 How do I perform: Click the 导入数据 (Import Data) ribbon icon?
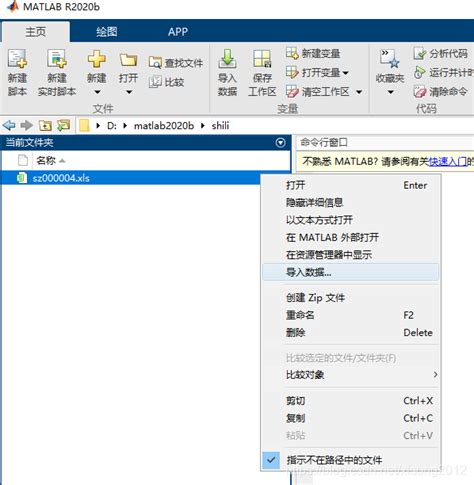(x=227, y=59)
